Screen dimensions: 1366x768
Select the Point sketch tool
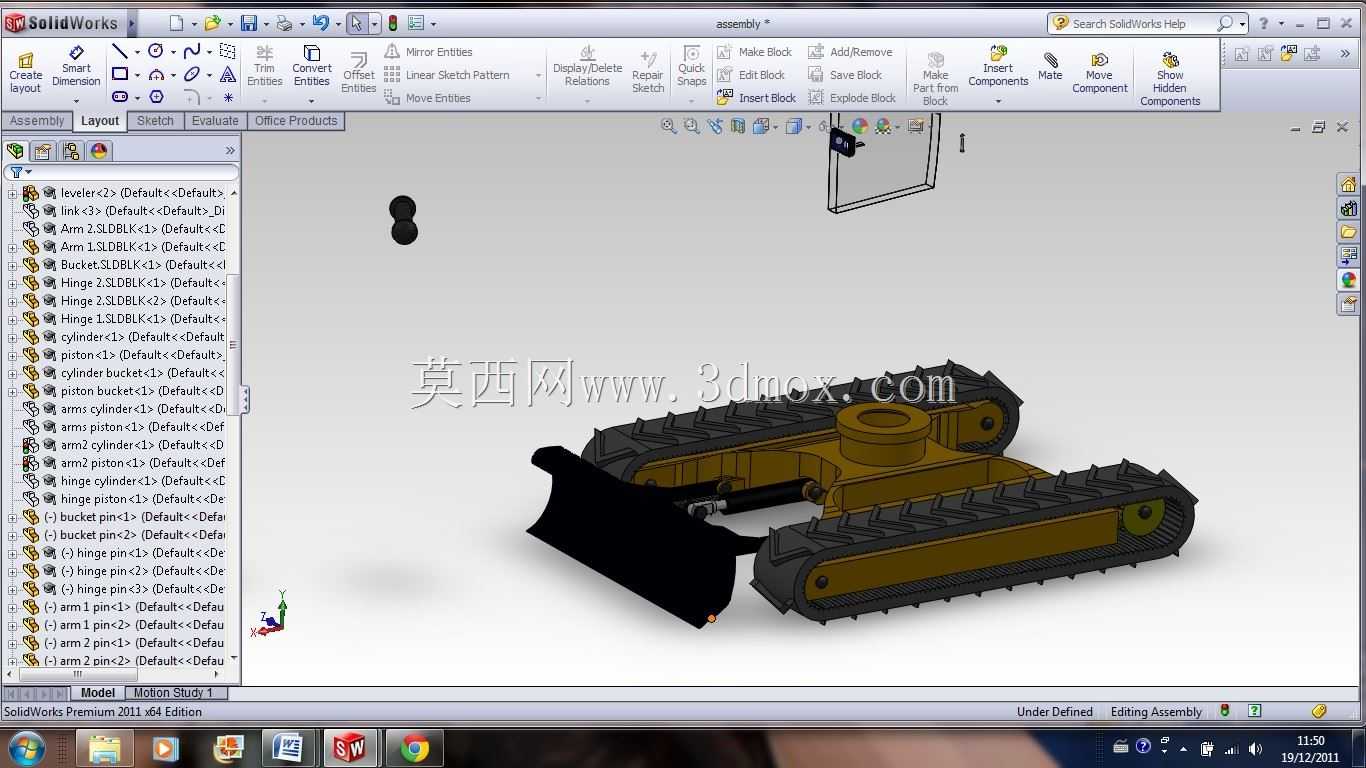[x=228, y=97]
